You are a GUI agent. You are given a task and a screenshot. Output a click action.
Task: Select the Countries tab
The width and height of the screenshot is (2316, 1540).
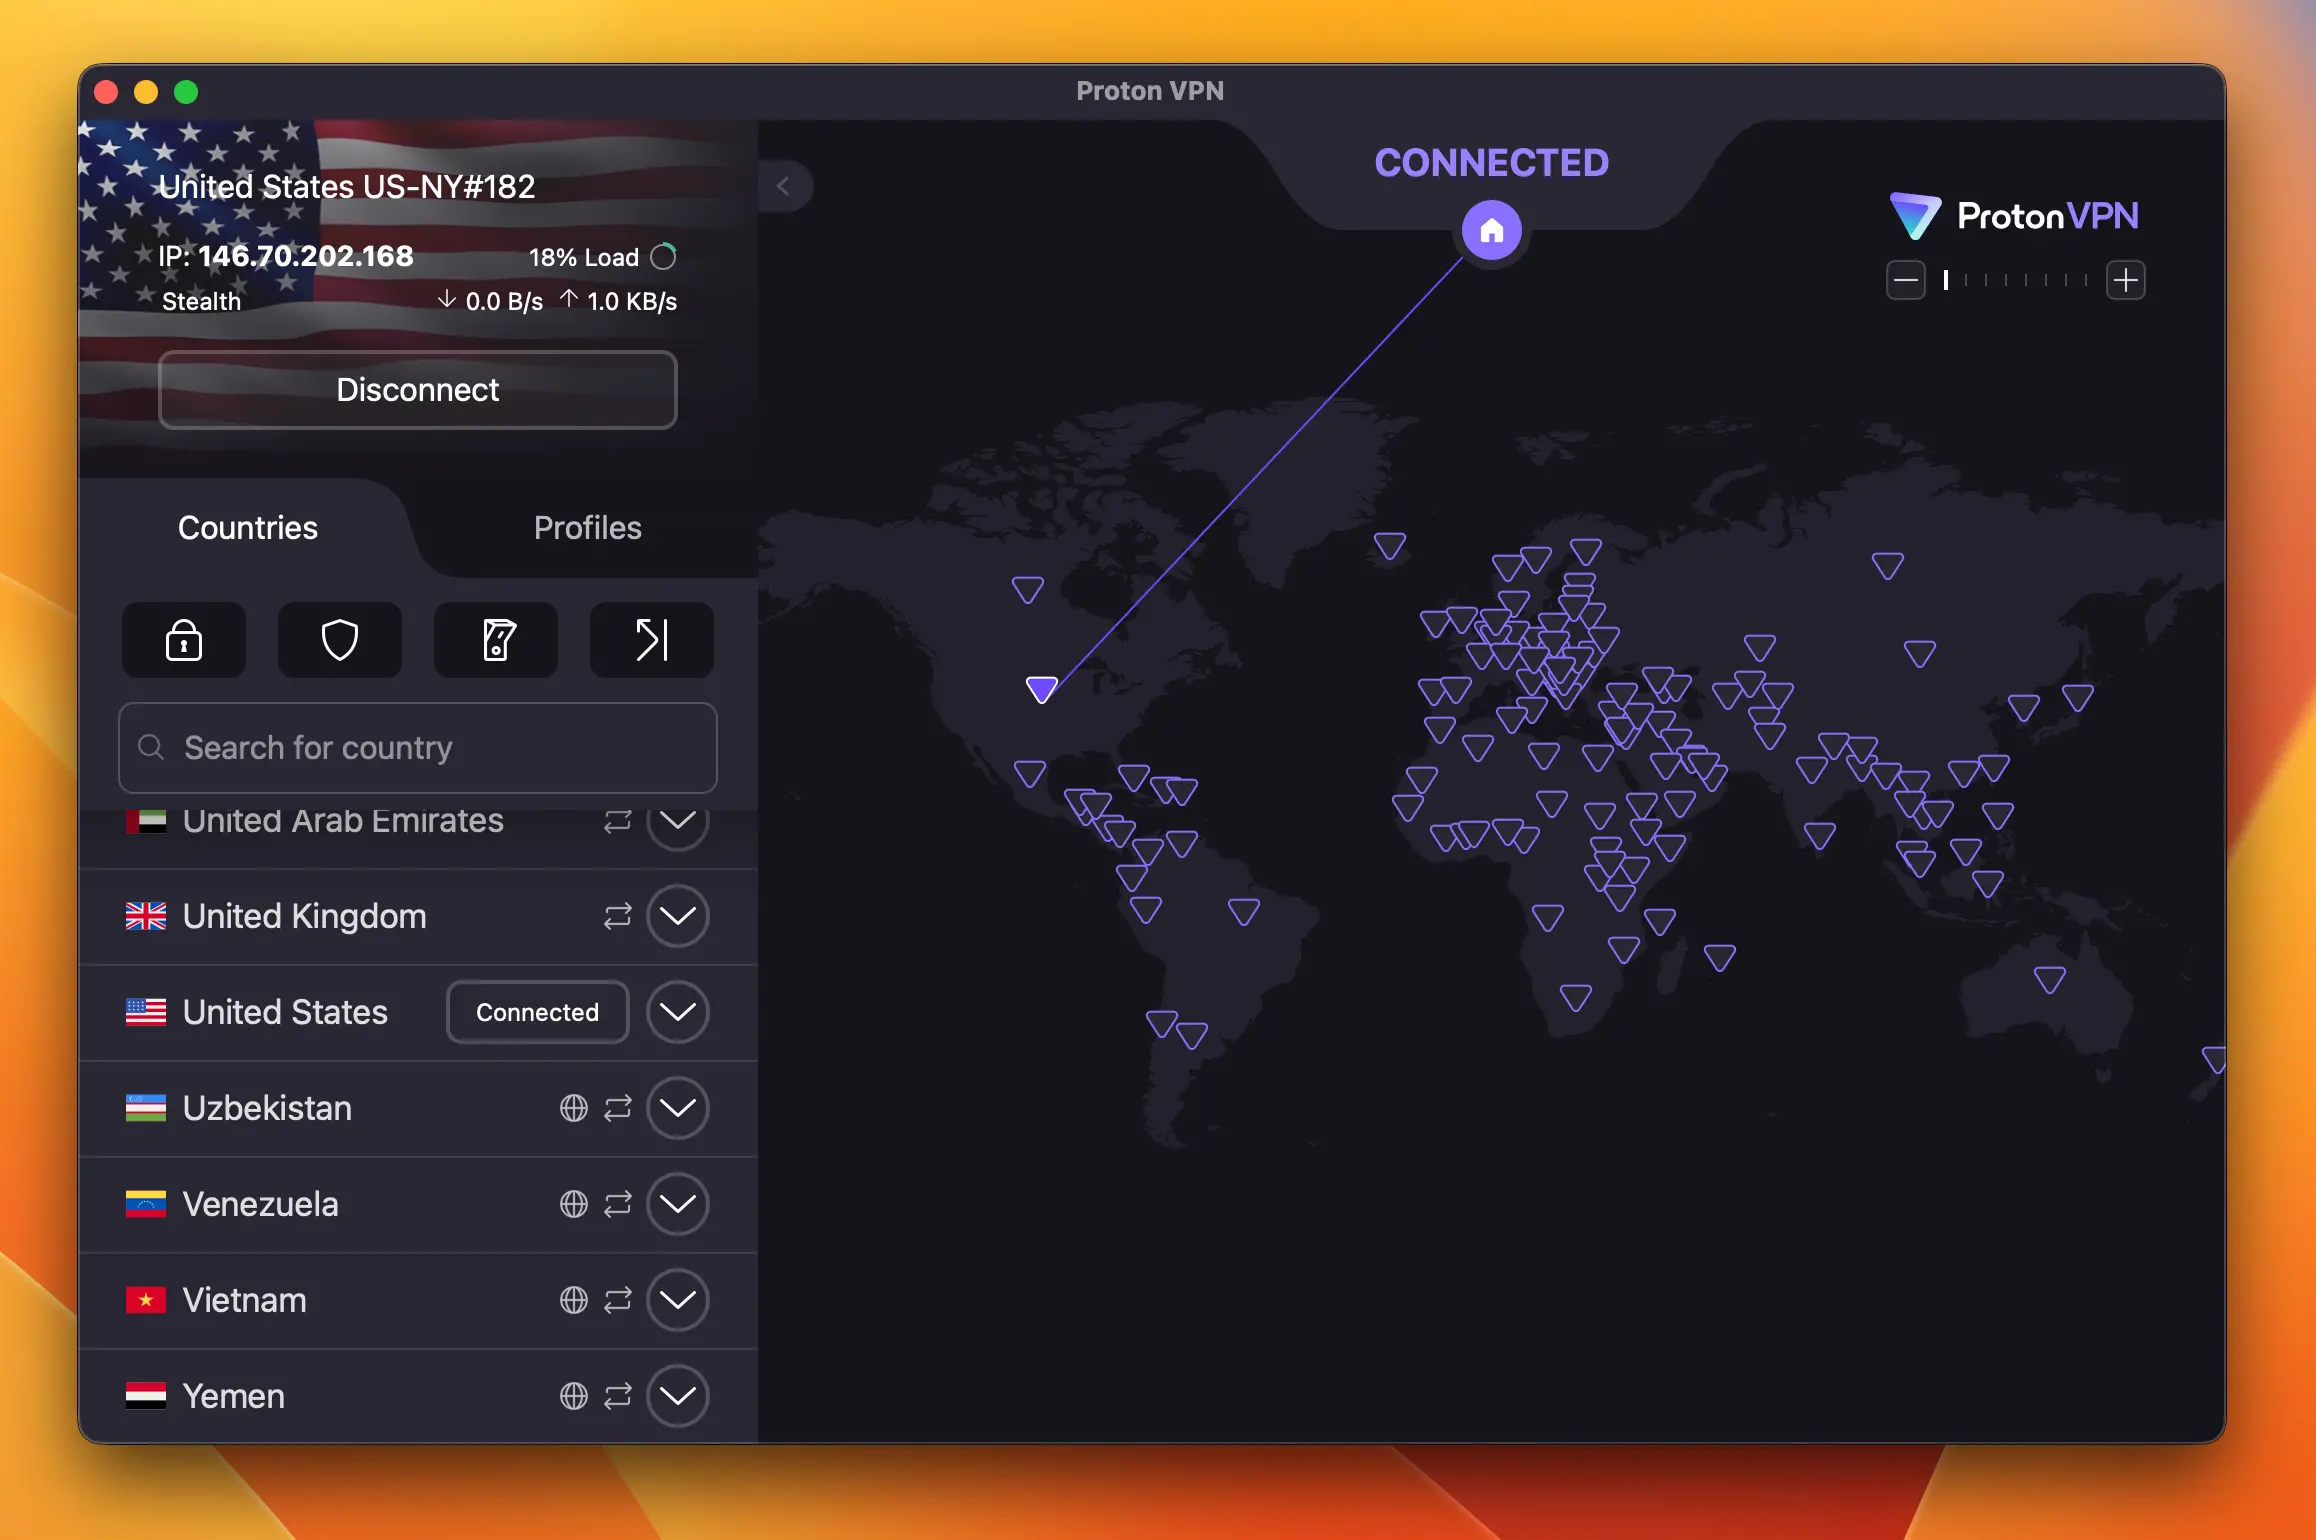[247, 528]
